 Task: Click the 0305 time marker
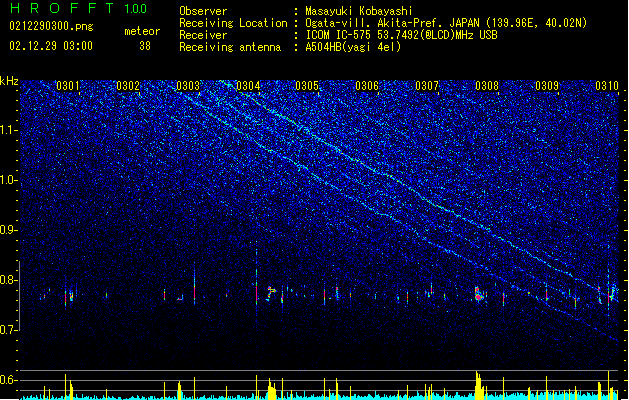307,86
